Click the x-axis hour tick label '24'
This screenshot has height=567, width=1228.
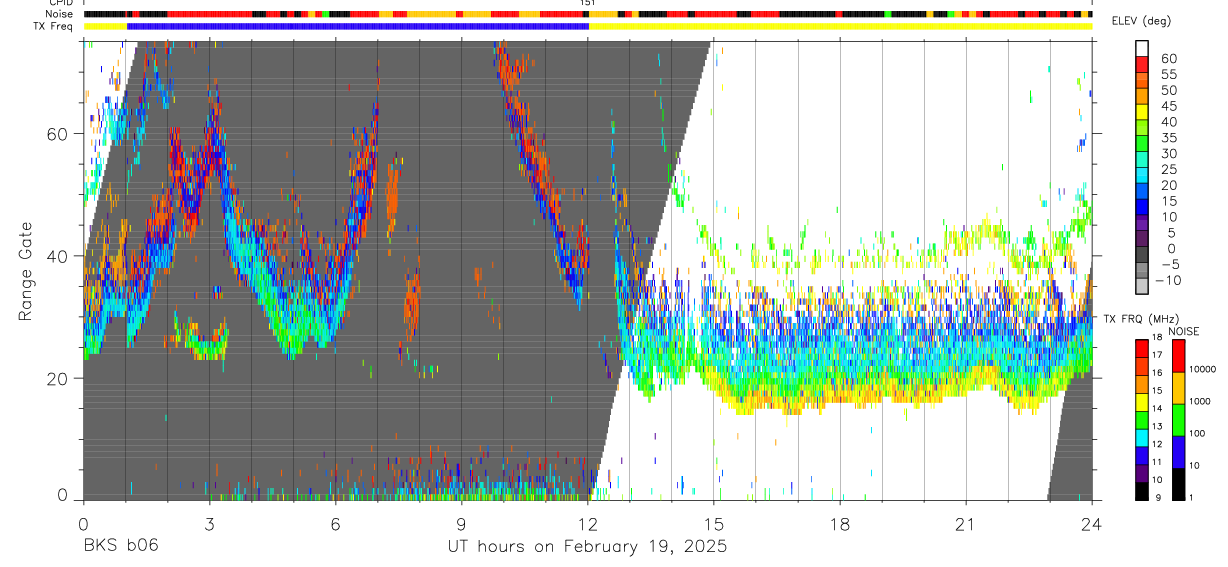pyautogui.click(x=1091, y=523)
